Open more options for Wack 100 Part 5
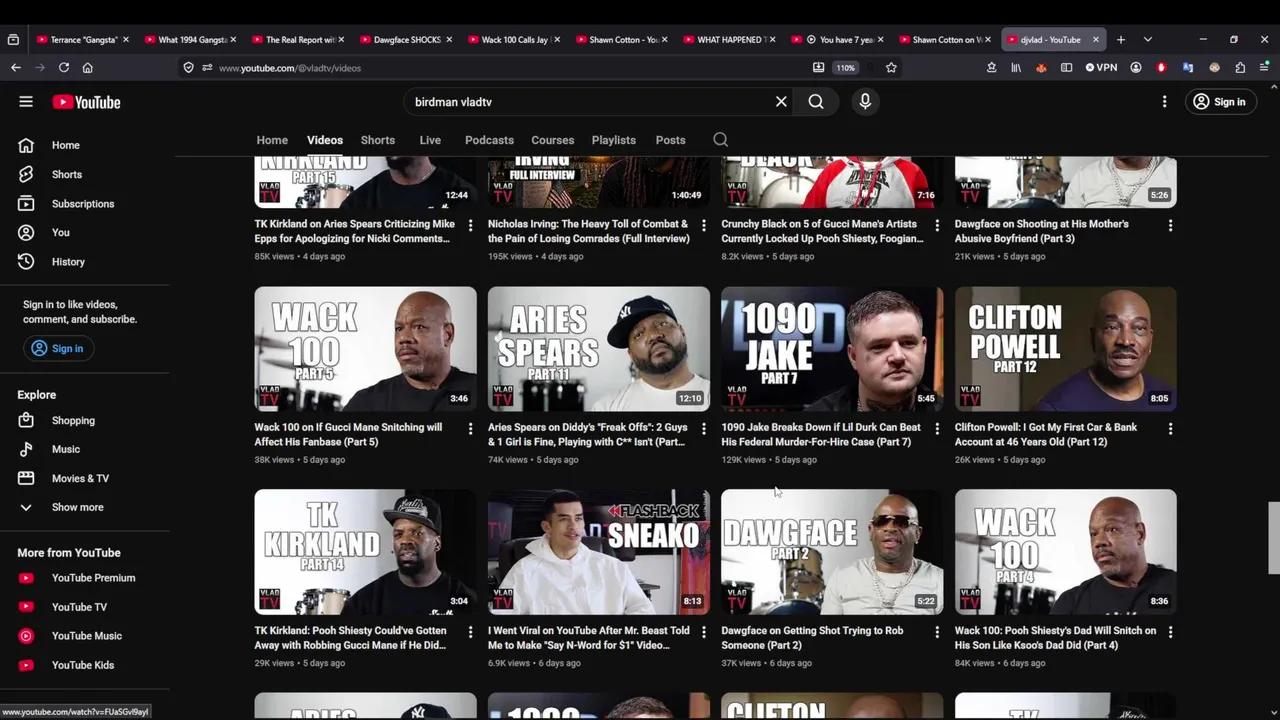Viewport: 1280px width, 720px height. [470, 428]
